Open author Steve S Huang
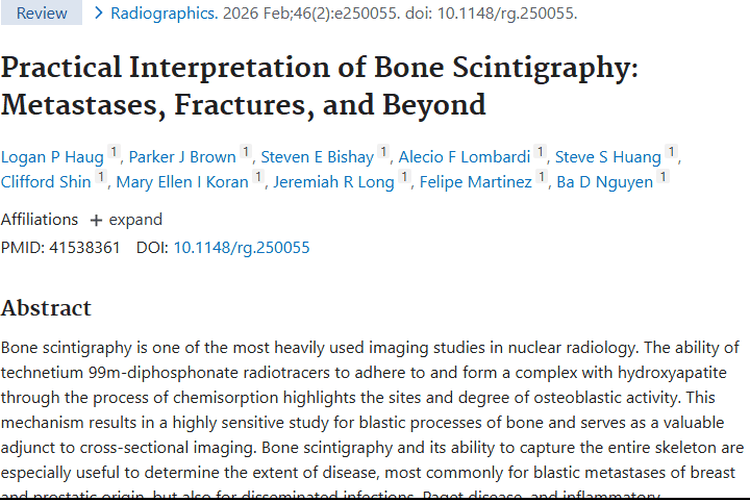The image size is (750, 500). (608, 157)
